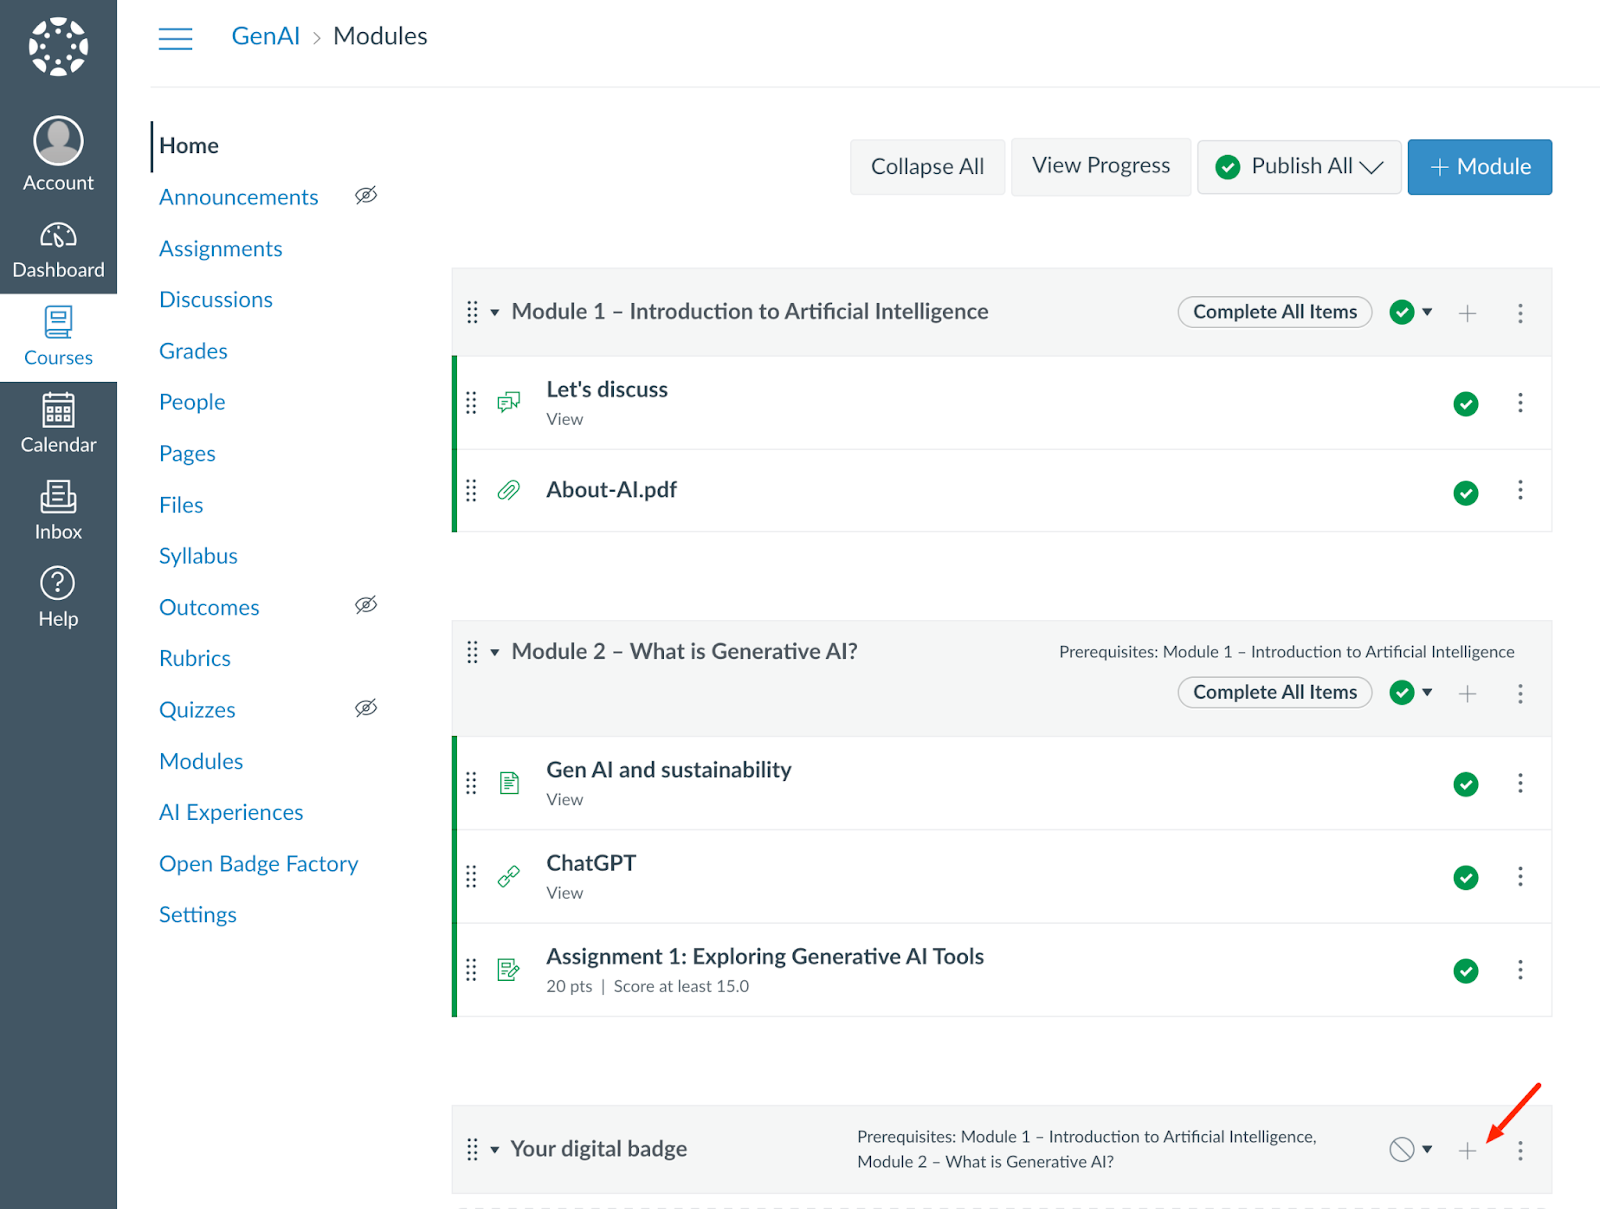Click the assignment icon beside Assignment 1

tap(509, 969)
